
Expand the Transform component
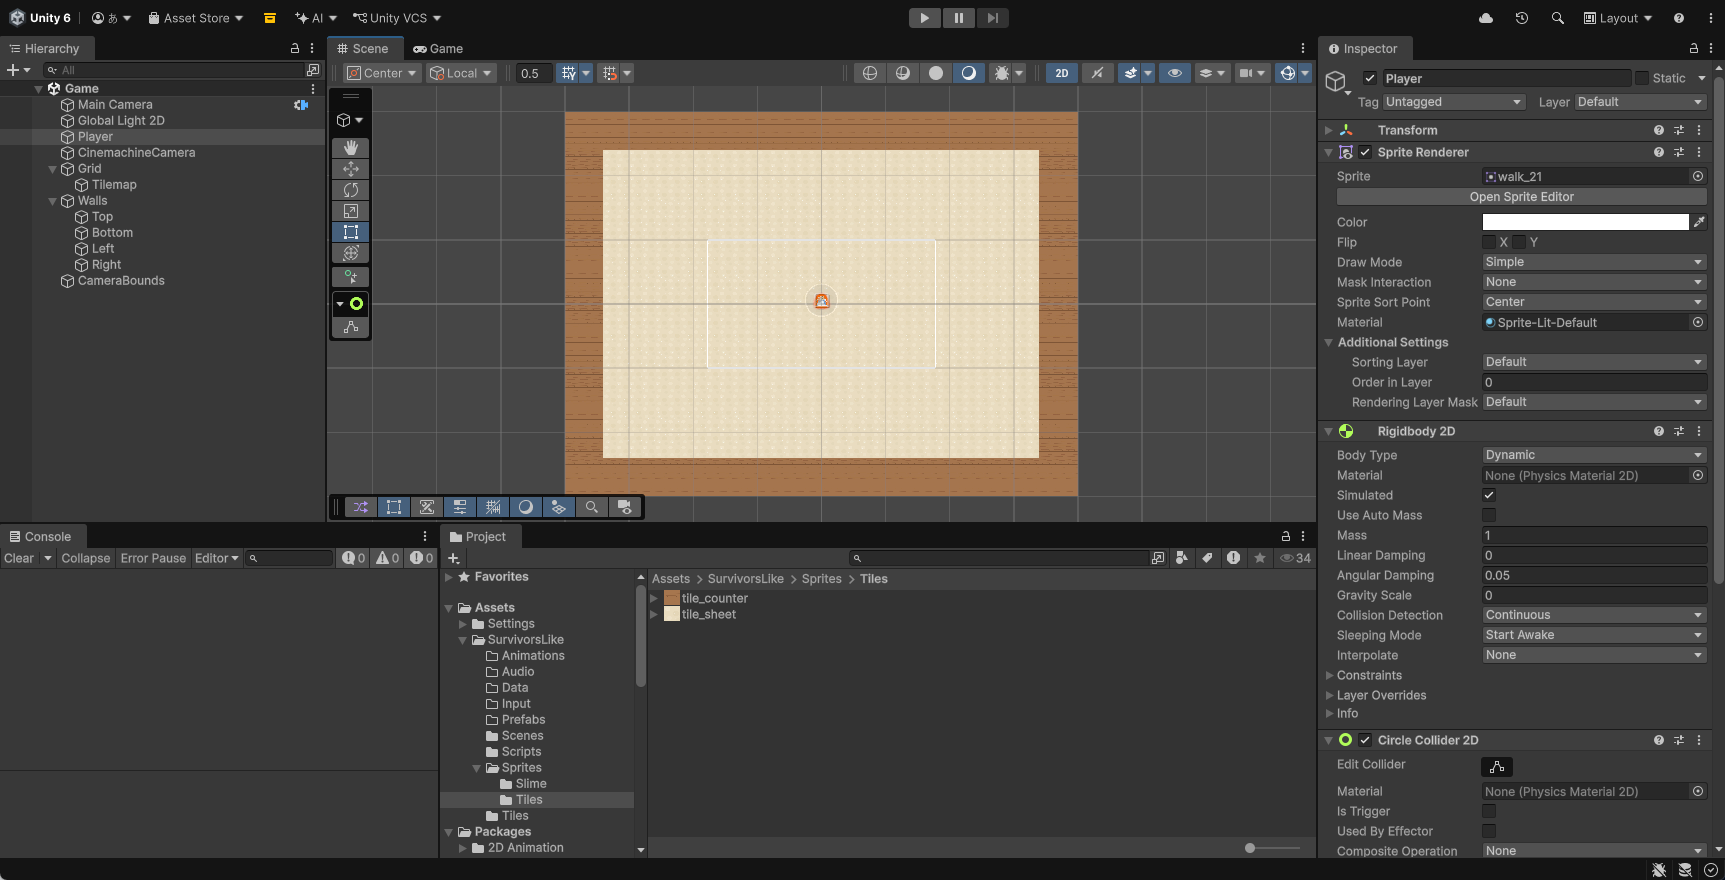point(1329,130)
